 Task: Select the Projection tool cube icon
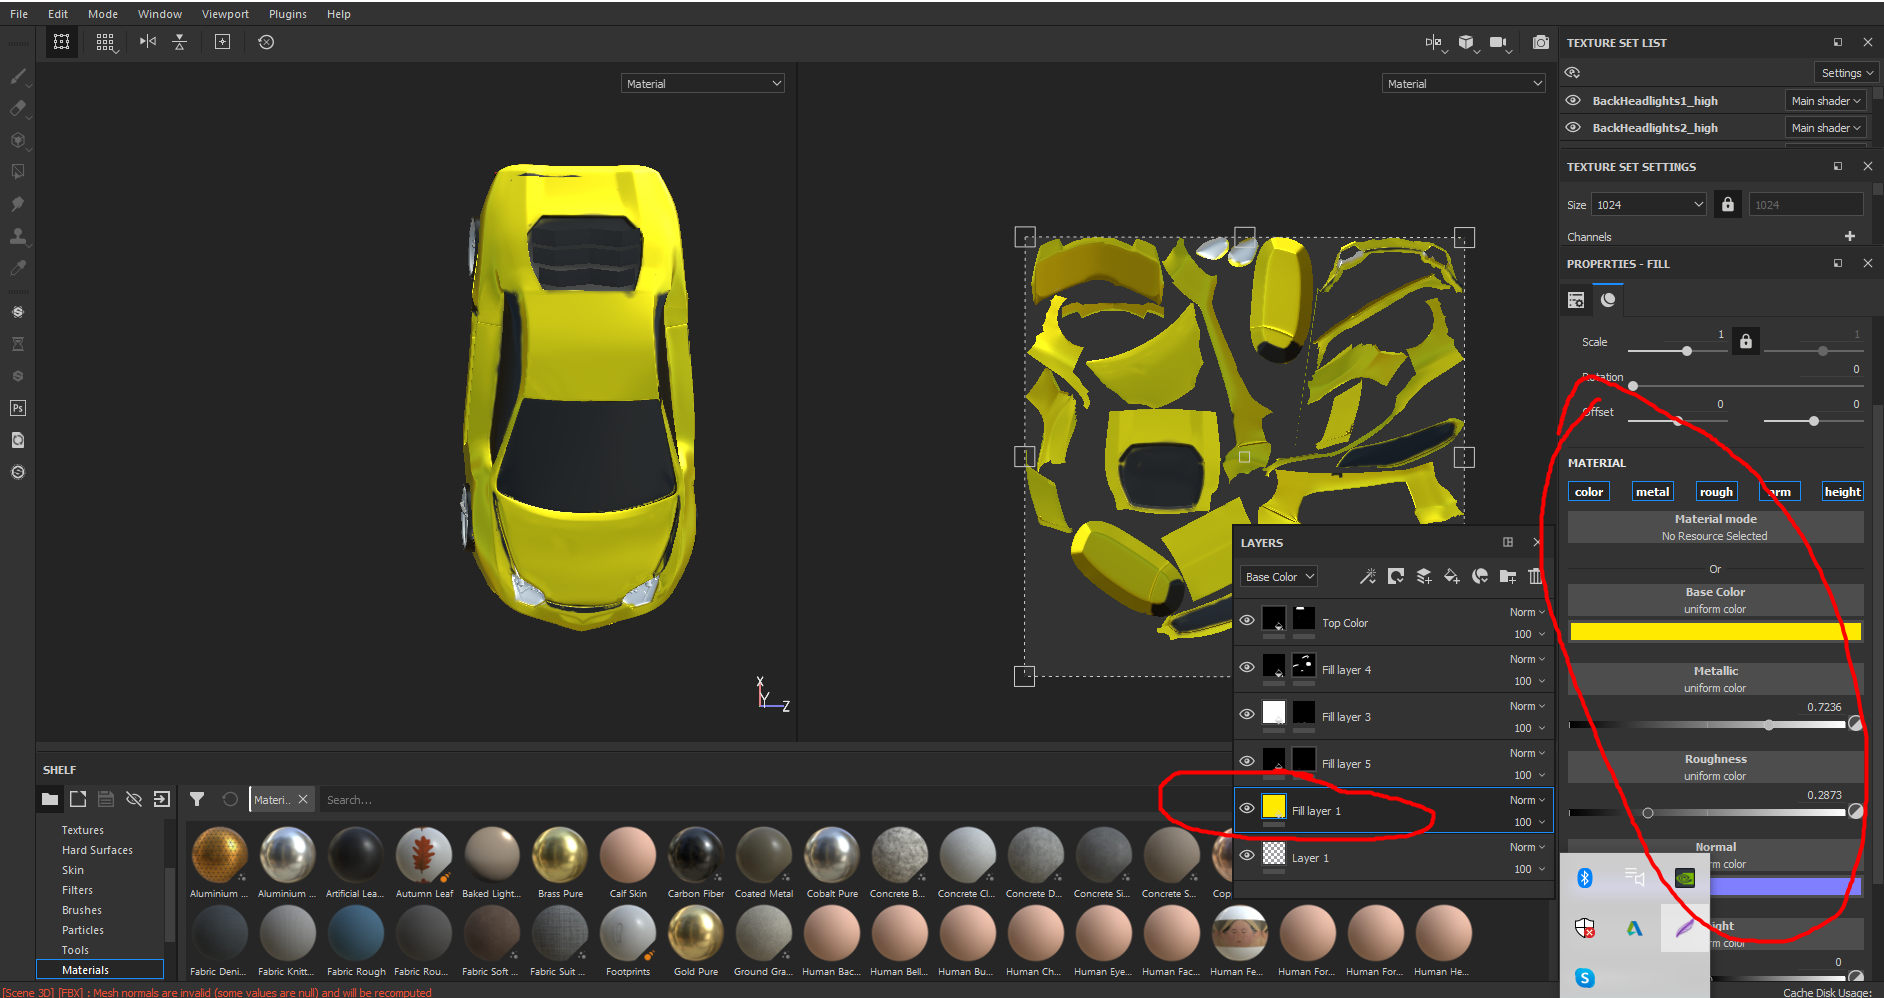(x=18, y=140)
